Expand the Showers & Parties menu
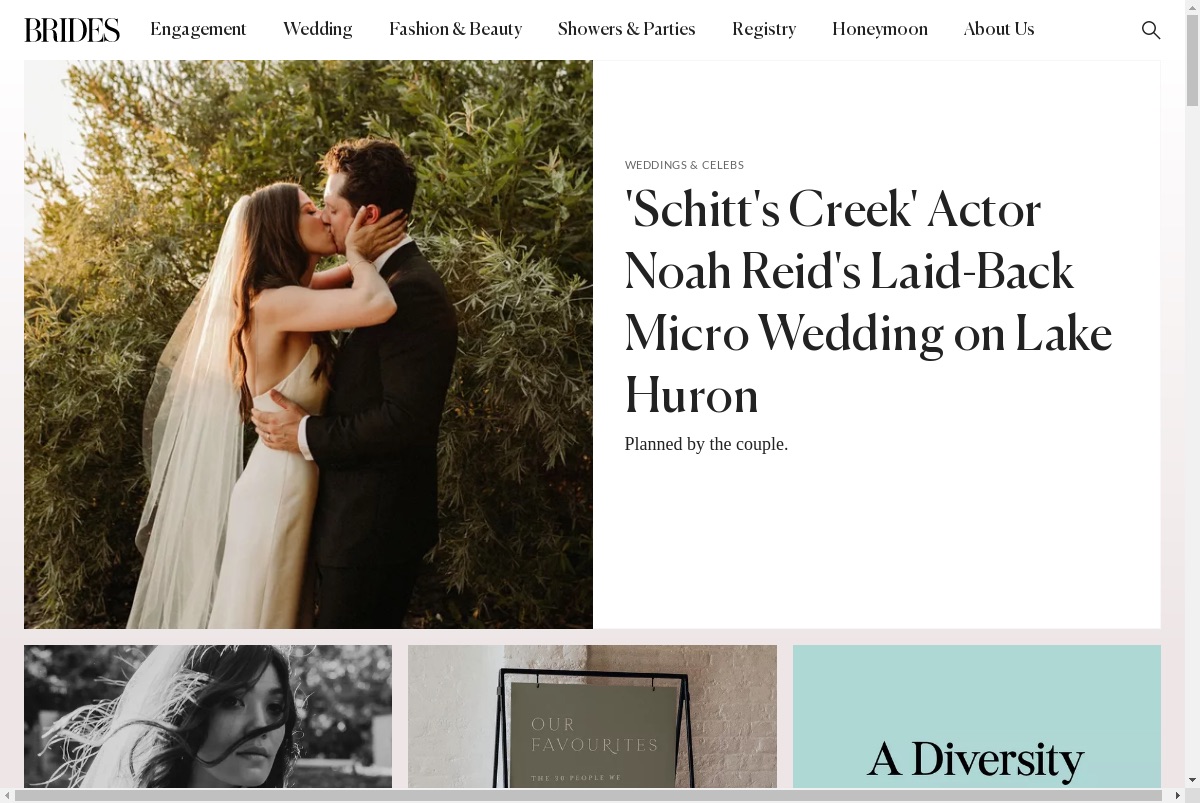This screenshot has height=803, width=1200. tap(627, 30)
